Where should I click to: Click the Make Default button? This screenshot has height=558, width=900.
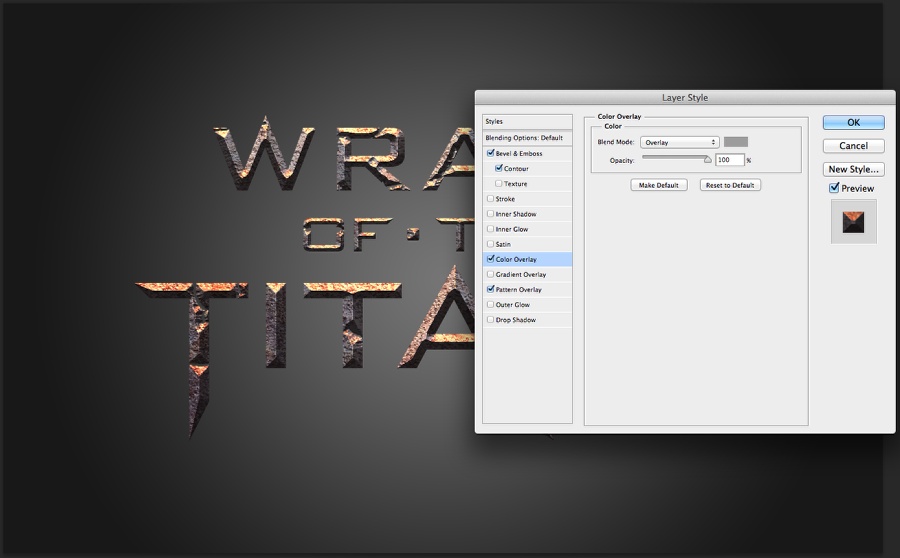[x=659, y=185]
